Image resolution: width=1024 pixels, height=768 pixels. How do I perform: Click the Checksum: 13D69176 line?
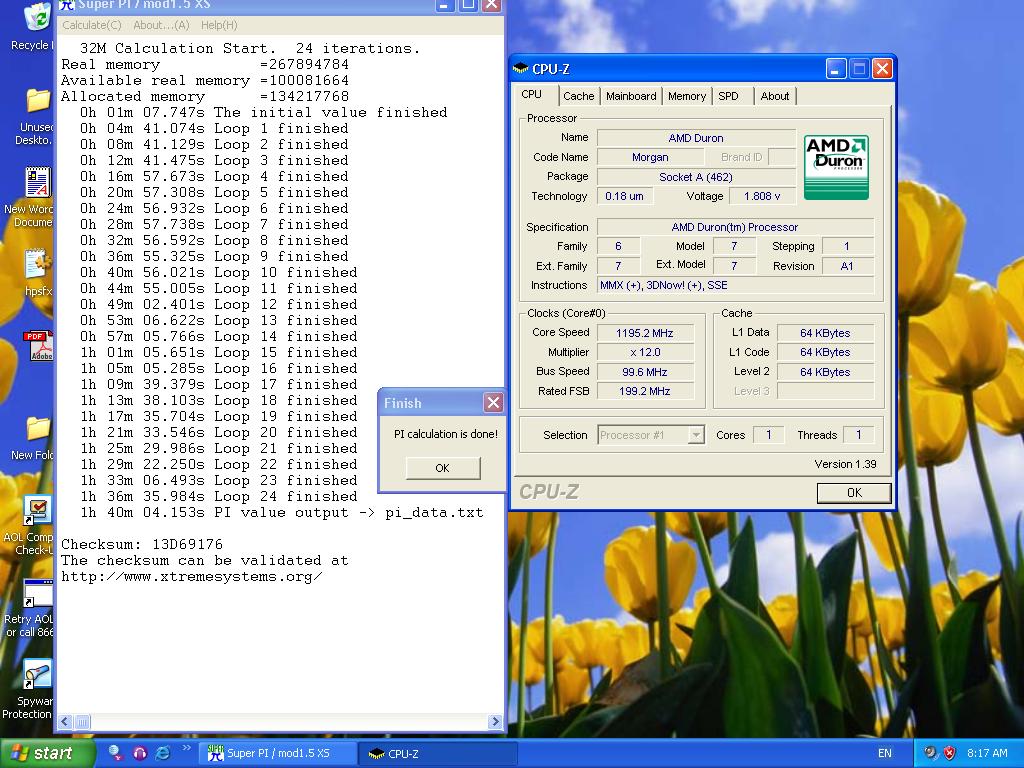pos(142,544)
